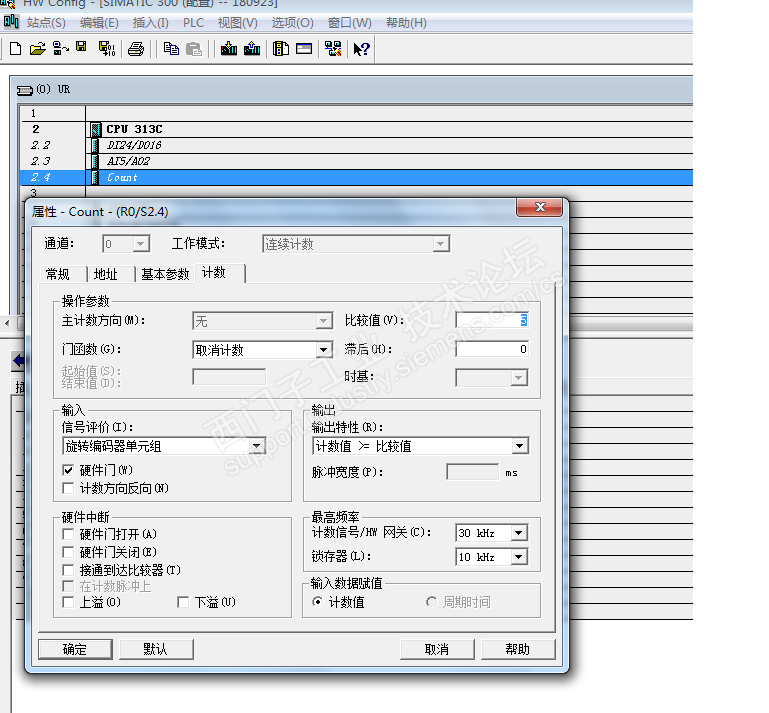The image size is (769, 713).
Task: Open the PLC menu
Action: point(193,23)
